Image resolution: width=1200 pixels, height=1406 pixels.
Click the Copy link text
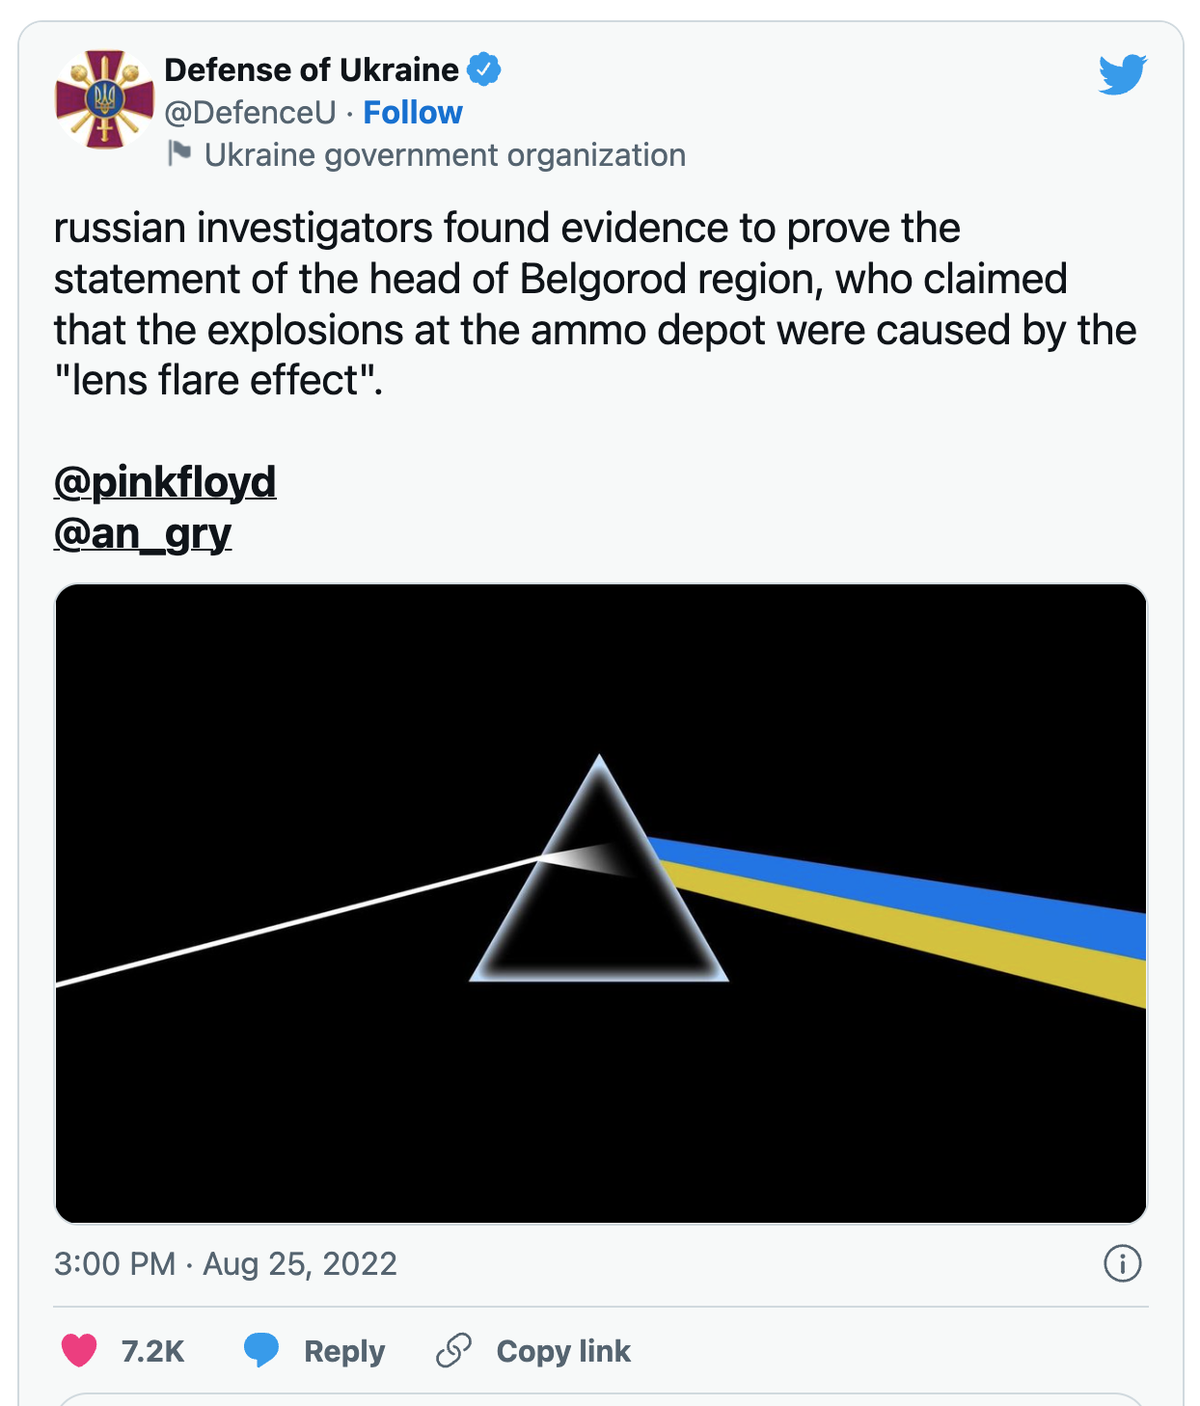563,1352
